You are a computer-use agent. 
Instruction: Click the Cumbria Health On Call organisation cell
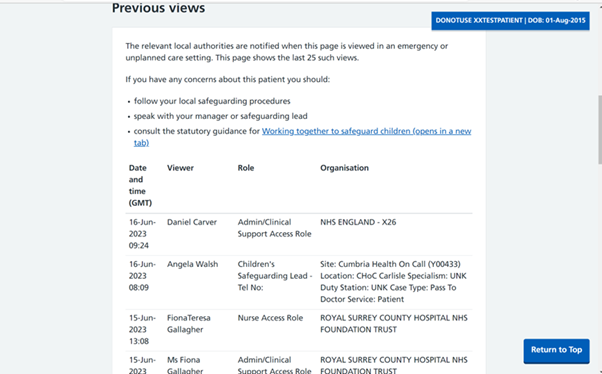(394, 281)
